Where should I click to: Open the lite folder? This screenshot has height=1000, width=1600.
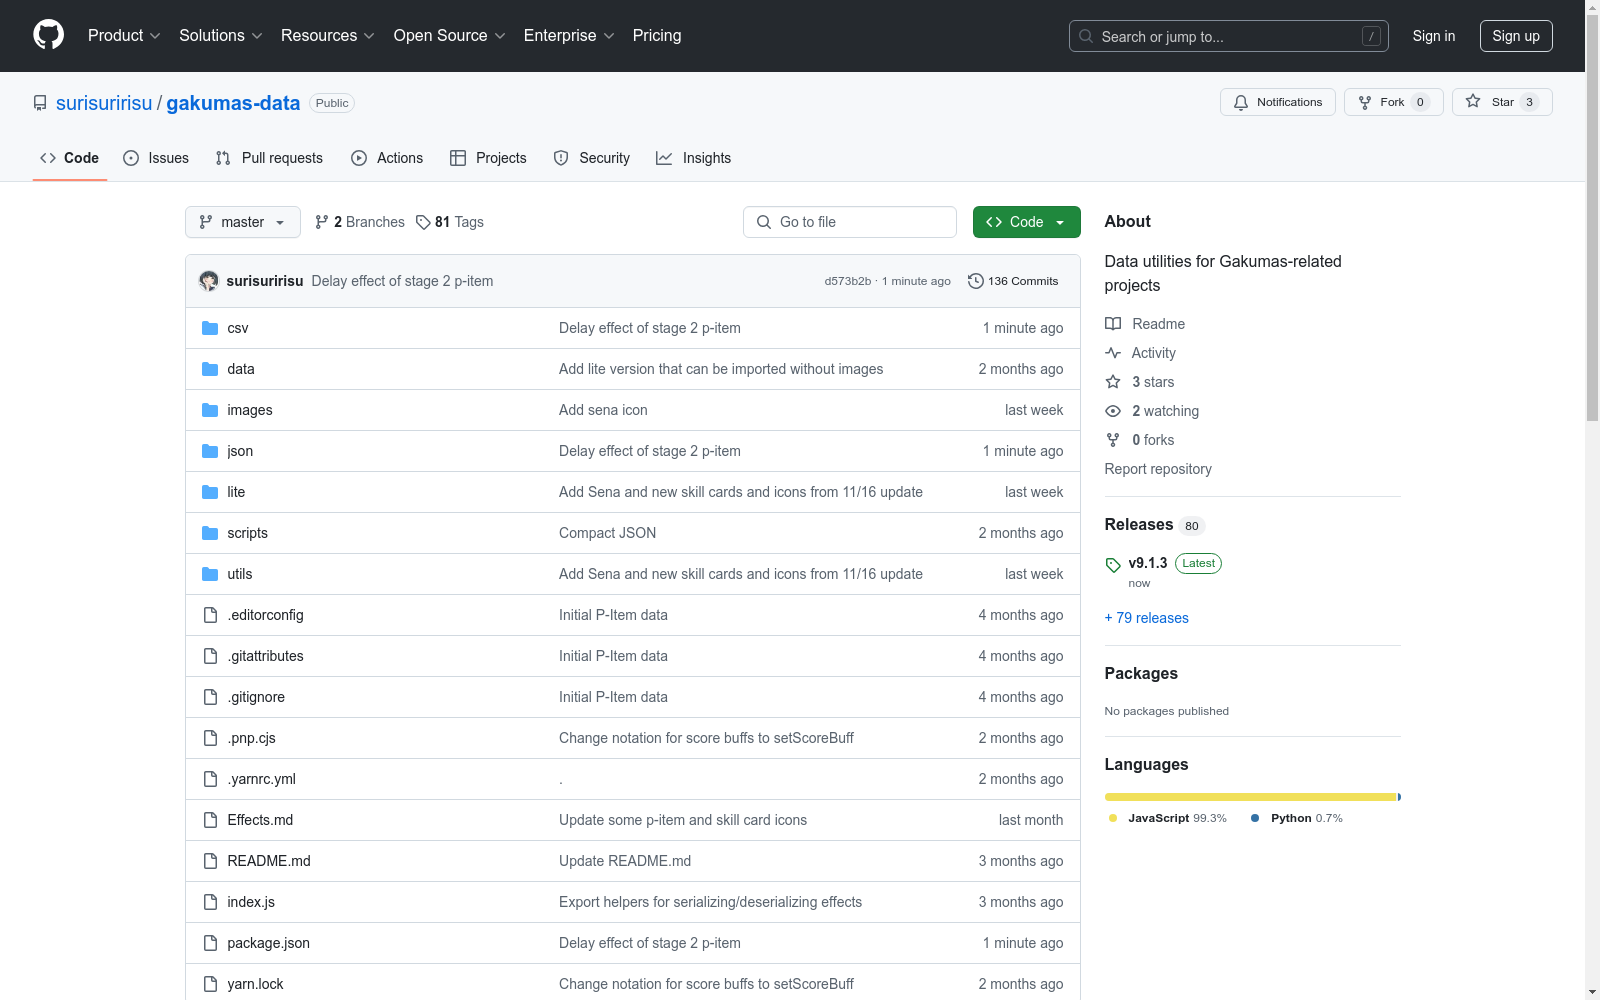236,492
